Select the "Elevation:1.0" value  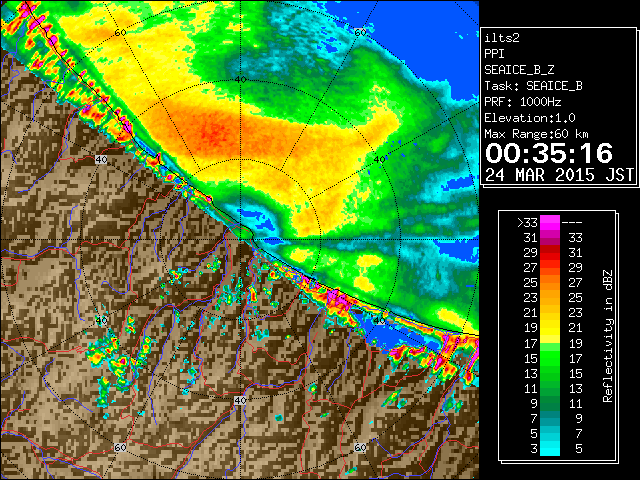530,118
